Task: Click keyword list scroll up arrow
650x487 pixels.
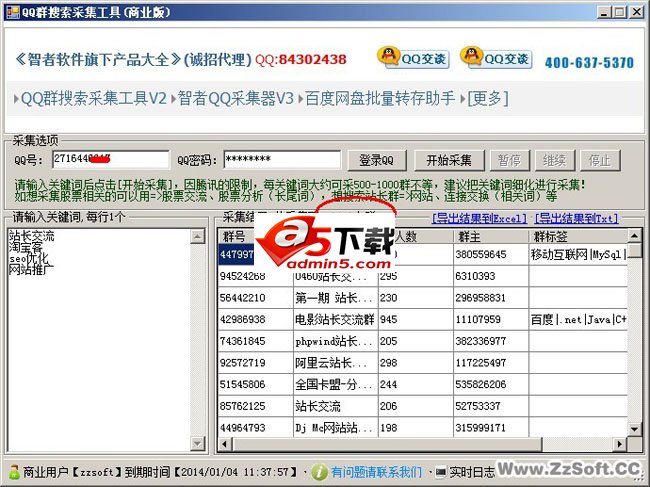Action: pyautogui.click(x=197, y=236)
